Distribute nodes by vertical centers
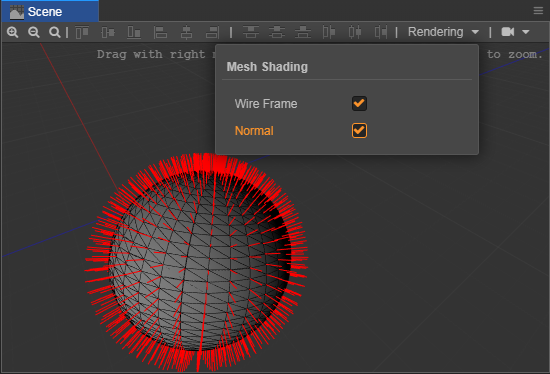The image size is (550, 374). tap(277, 32)
